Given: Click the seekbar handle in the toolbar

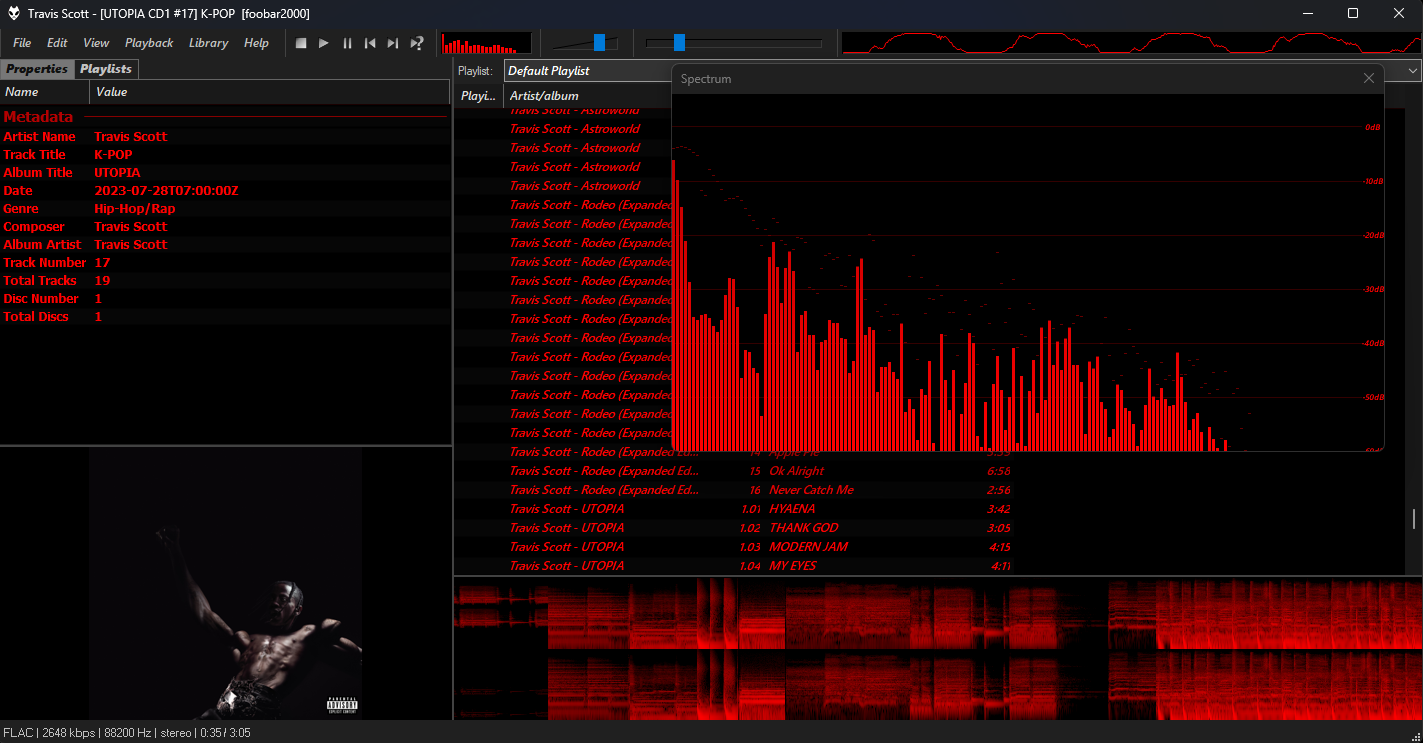Looking at the screenshot, I should [x=679, y=42].
